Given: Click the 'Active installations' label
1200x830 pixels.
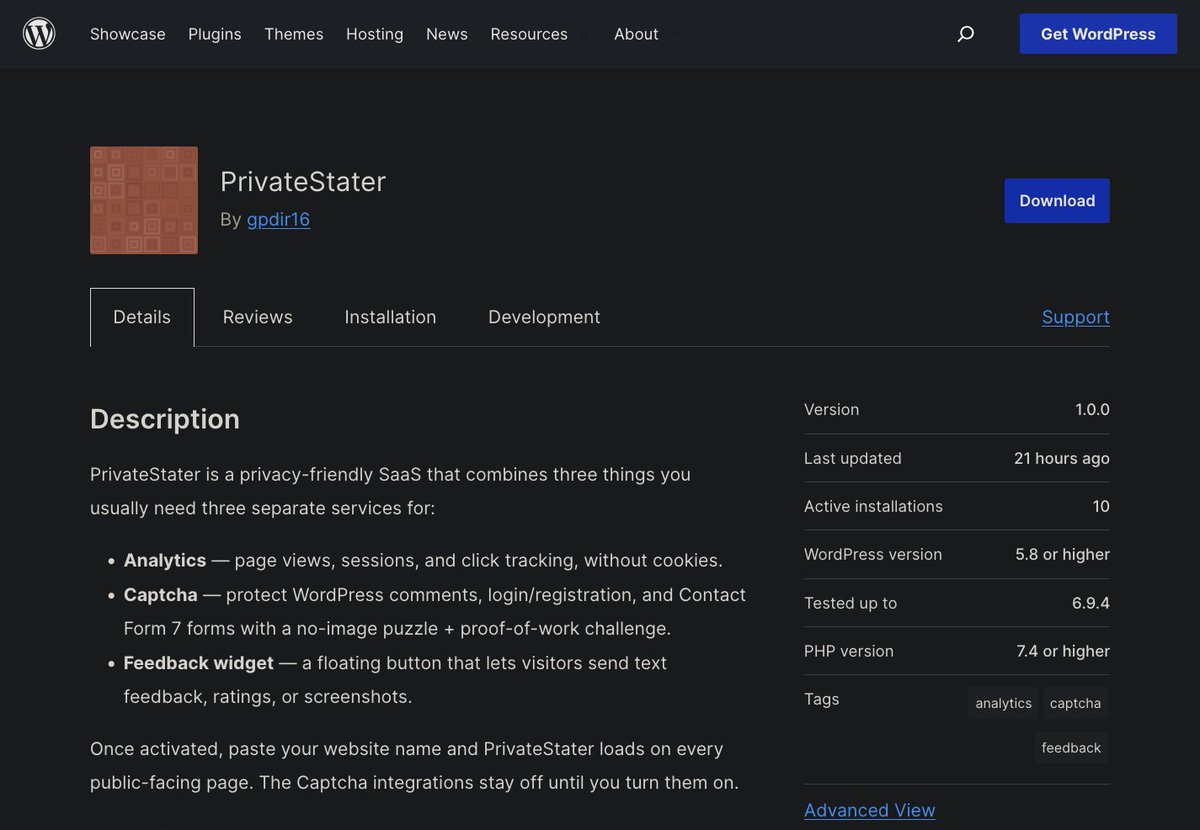Looking at the screenshot, I should click(873, 506).
